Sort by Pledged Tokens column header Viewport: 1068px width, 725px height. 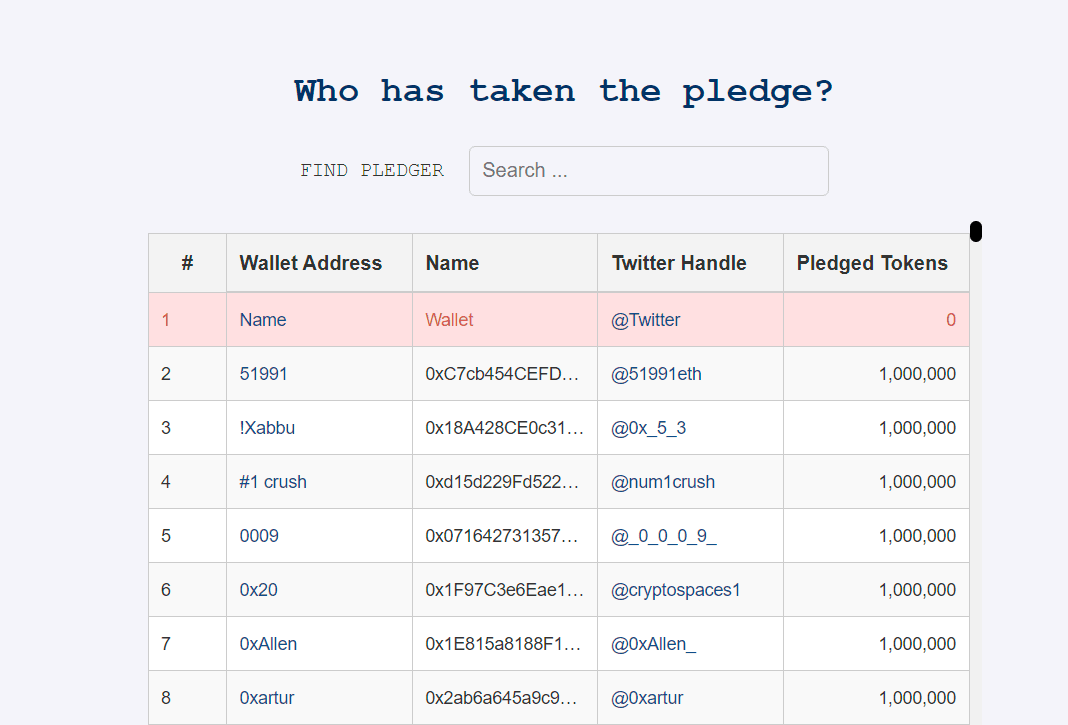pyautogui.click(x=872, y=263)
